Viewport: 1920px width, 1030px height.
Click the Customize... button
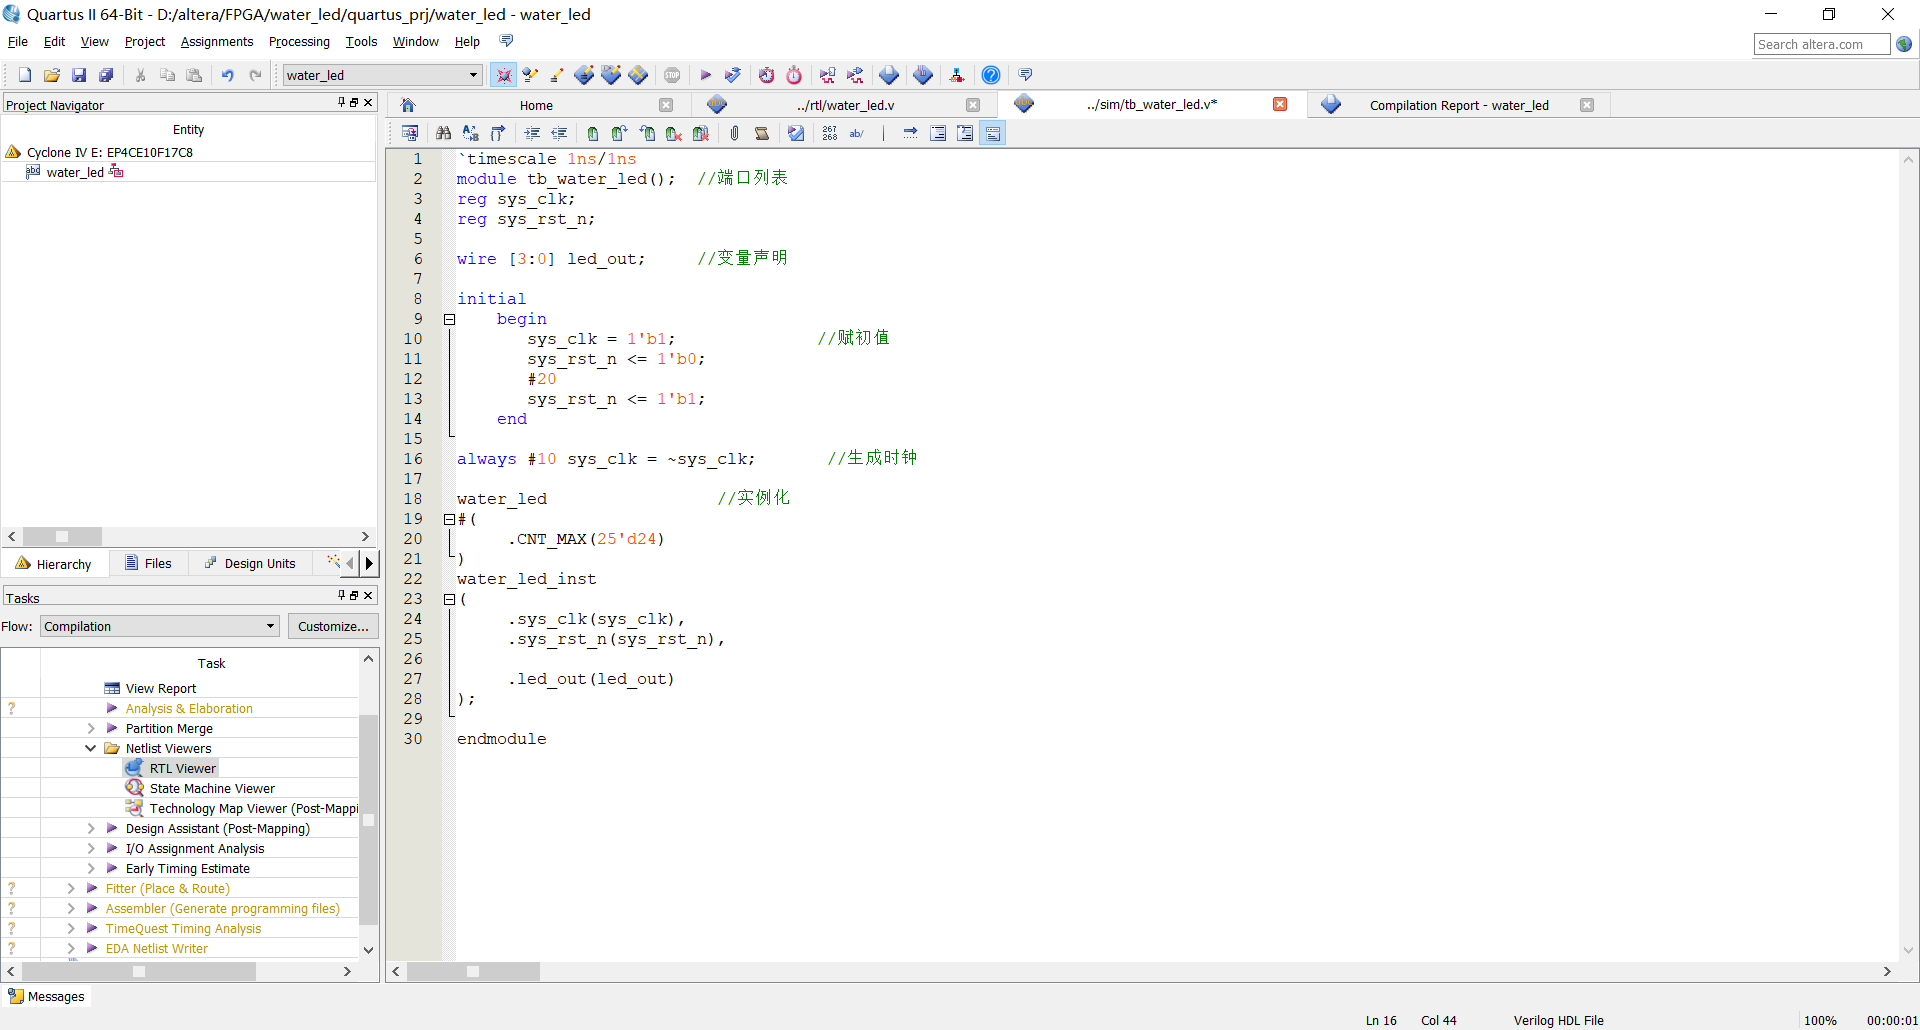pyautogui.click(x=333, y=627)
